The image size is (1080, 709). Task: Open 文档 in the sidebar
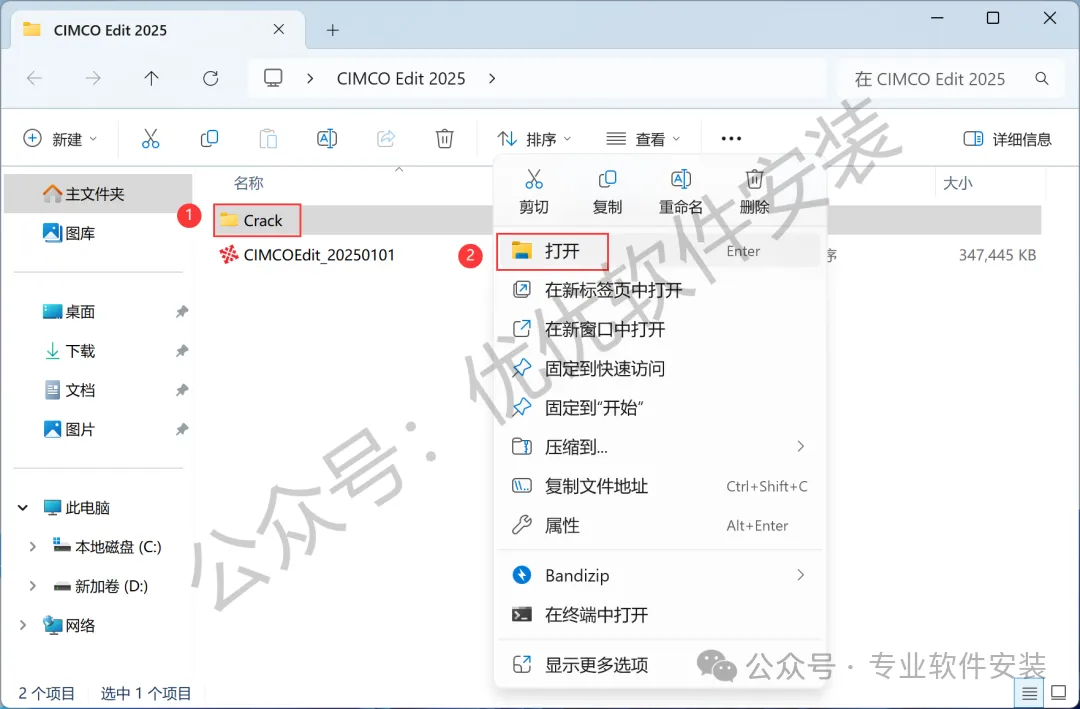(x=69, y=390)
